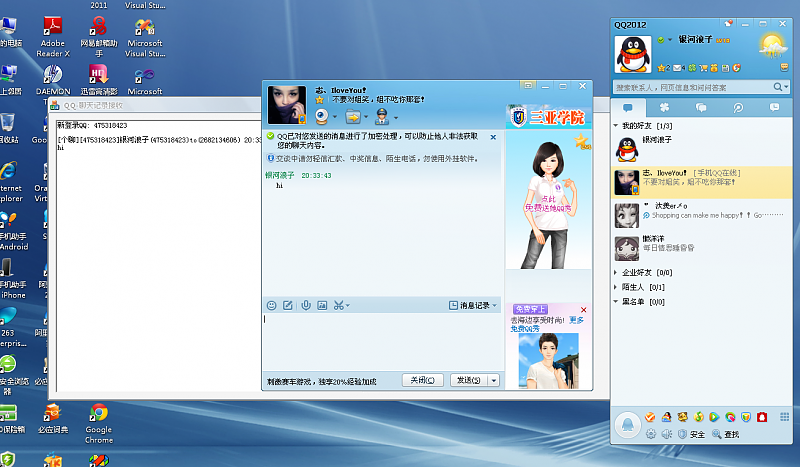
Task: Click the colorful browser icon in QQ header
Action: click(x=736, y=68)
